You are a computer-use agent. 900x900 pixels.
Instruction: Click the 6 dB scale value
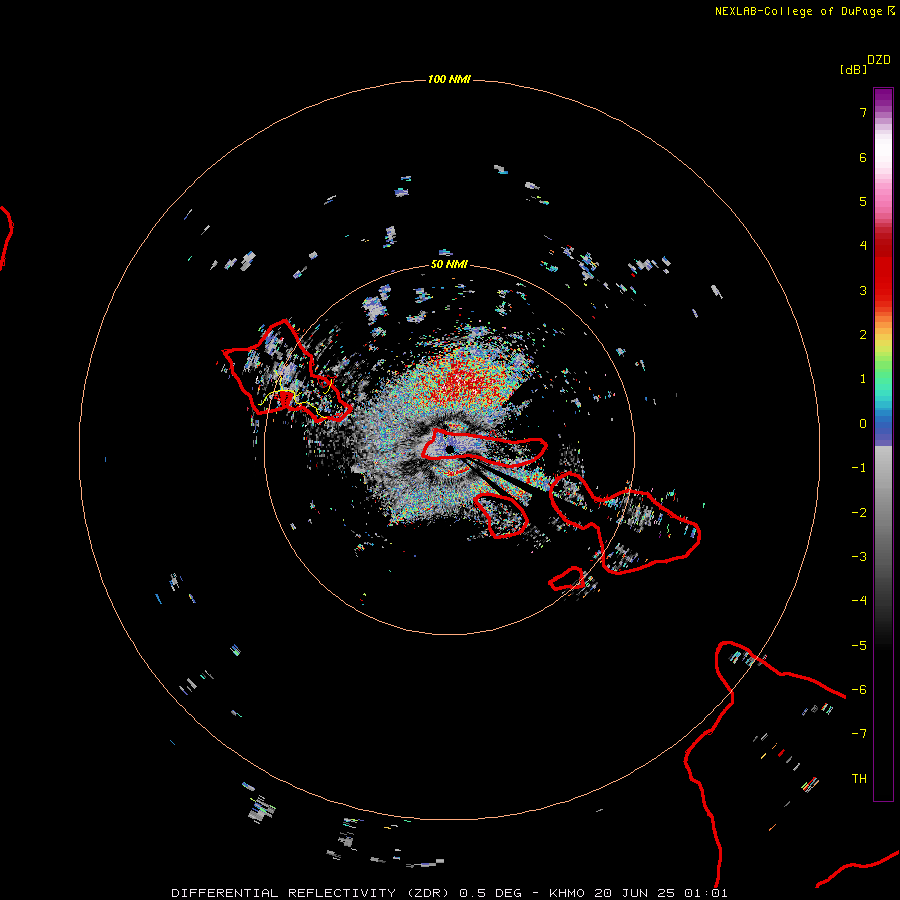coord(863,157)
